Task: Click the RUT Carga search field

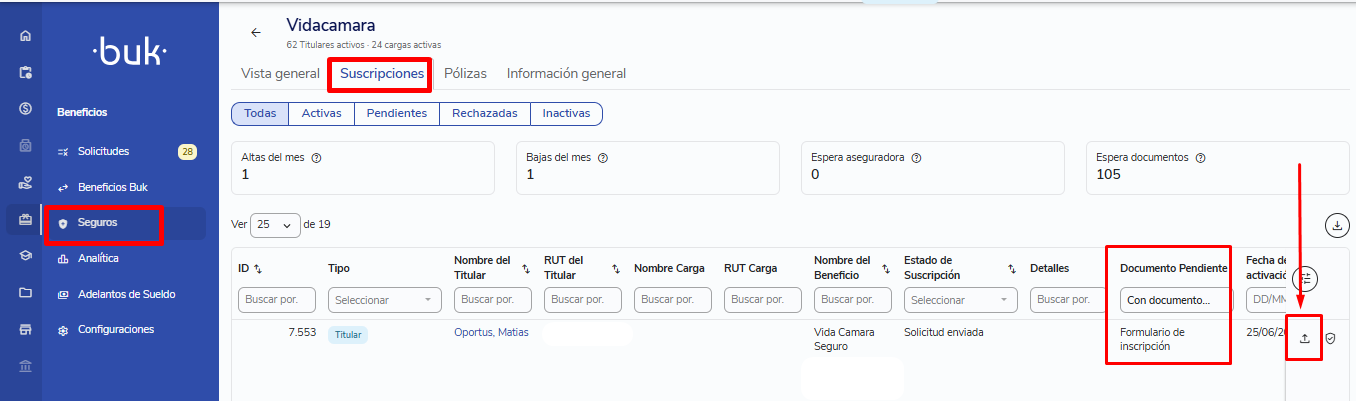Action: [x=763, y=300]
